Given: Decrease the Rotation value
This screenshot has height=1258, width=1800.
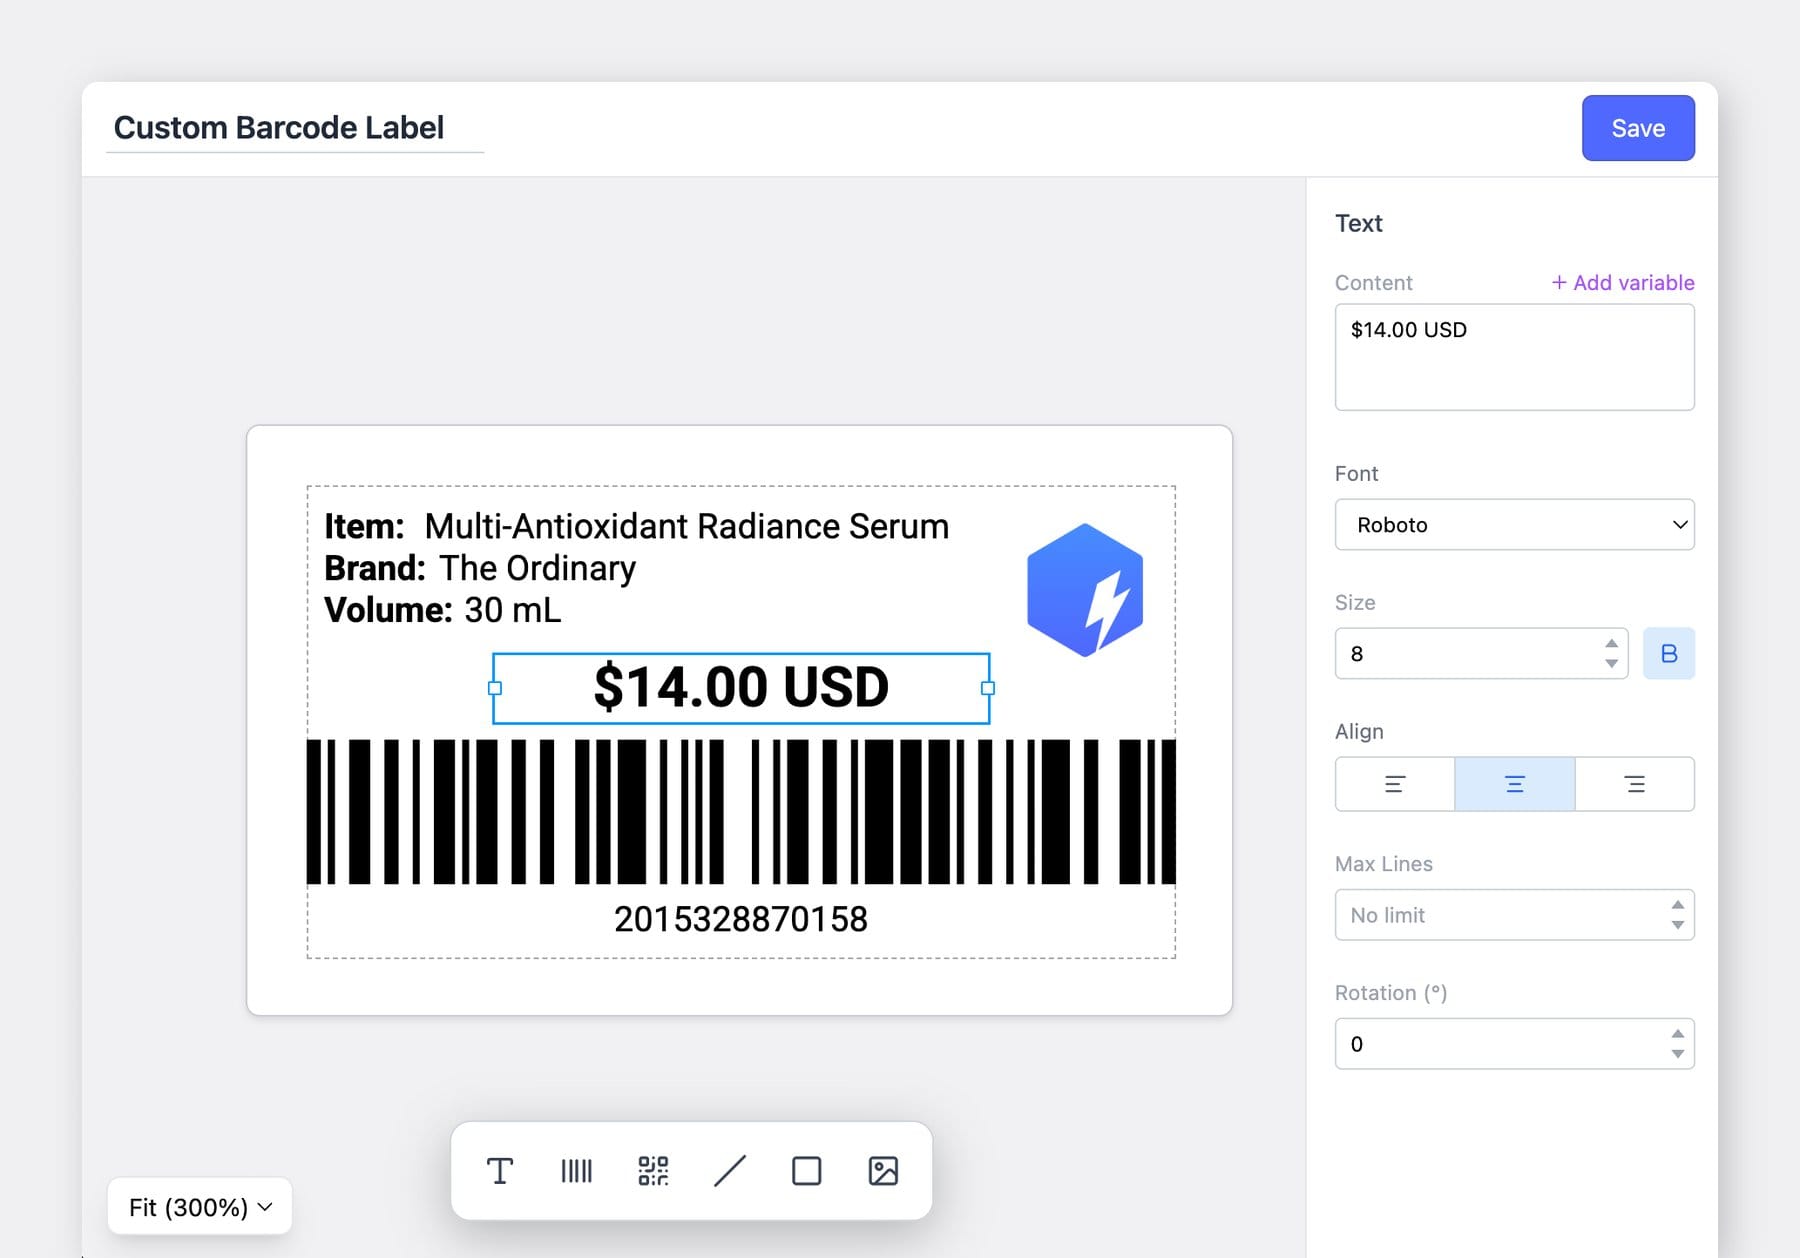Looking at the screenshot, I should point(1678,1053).
